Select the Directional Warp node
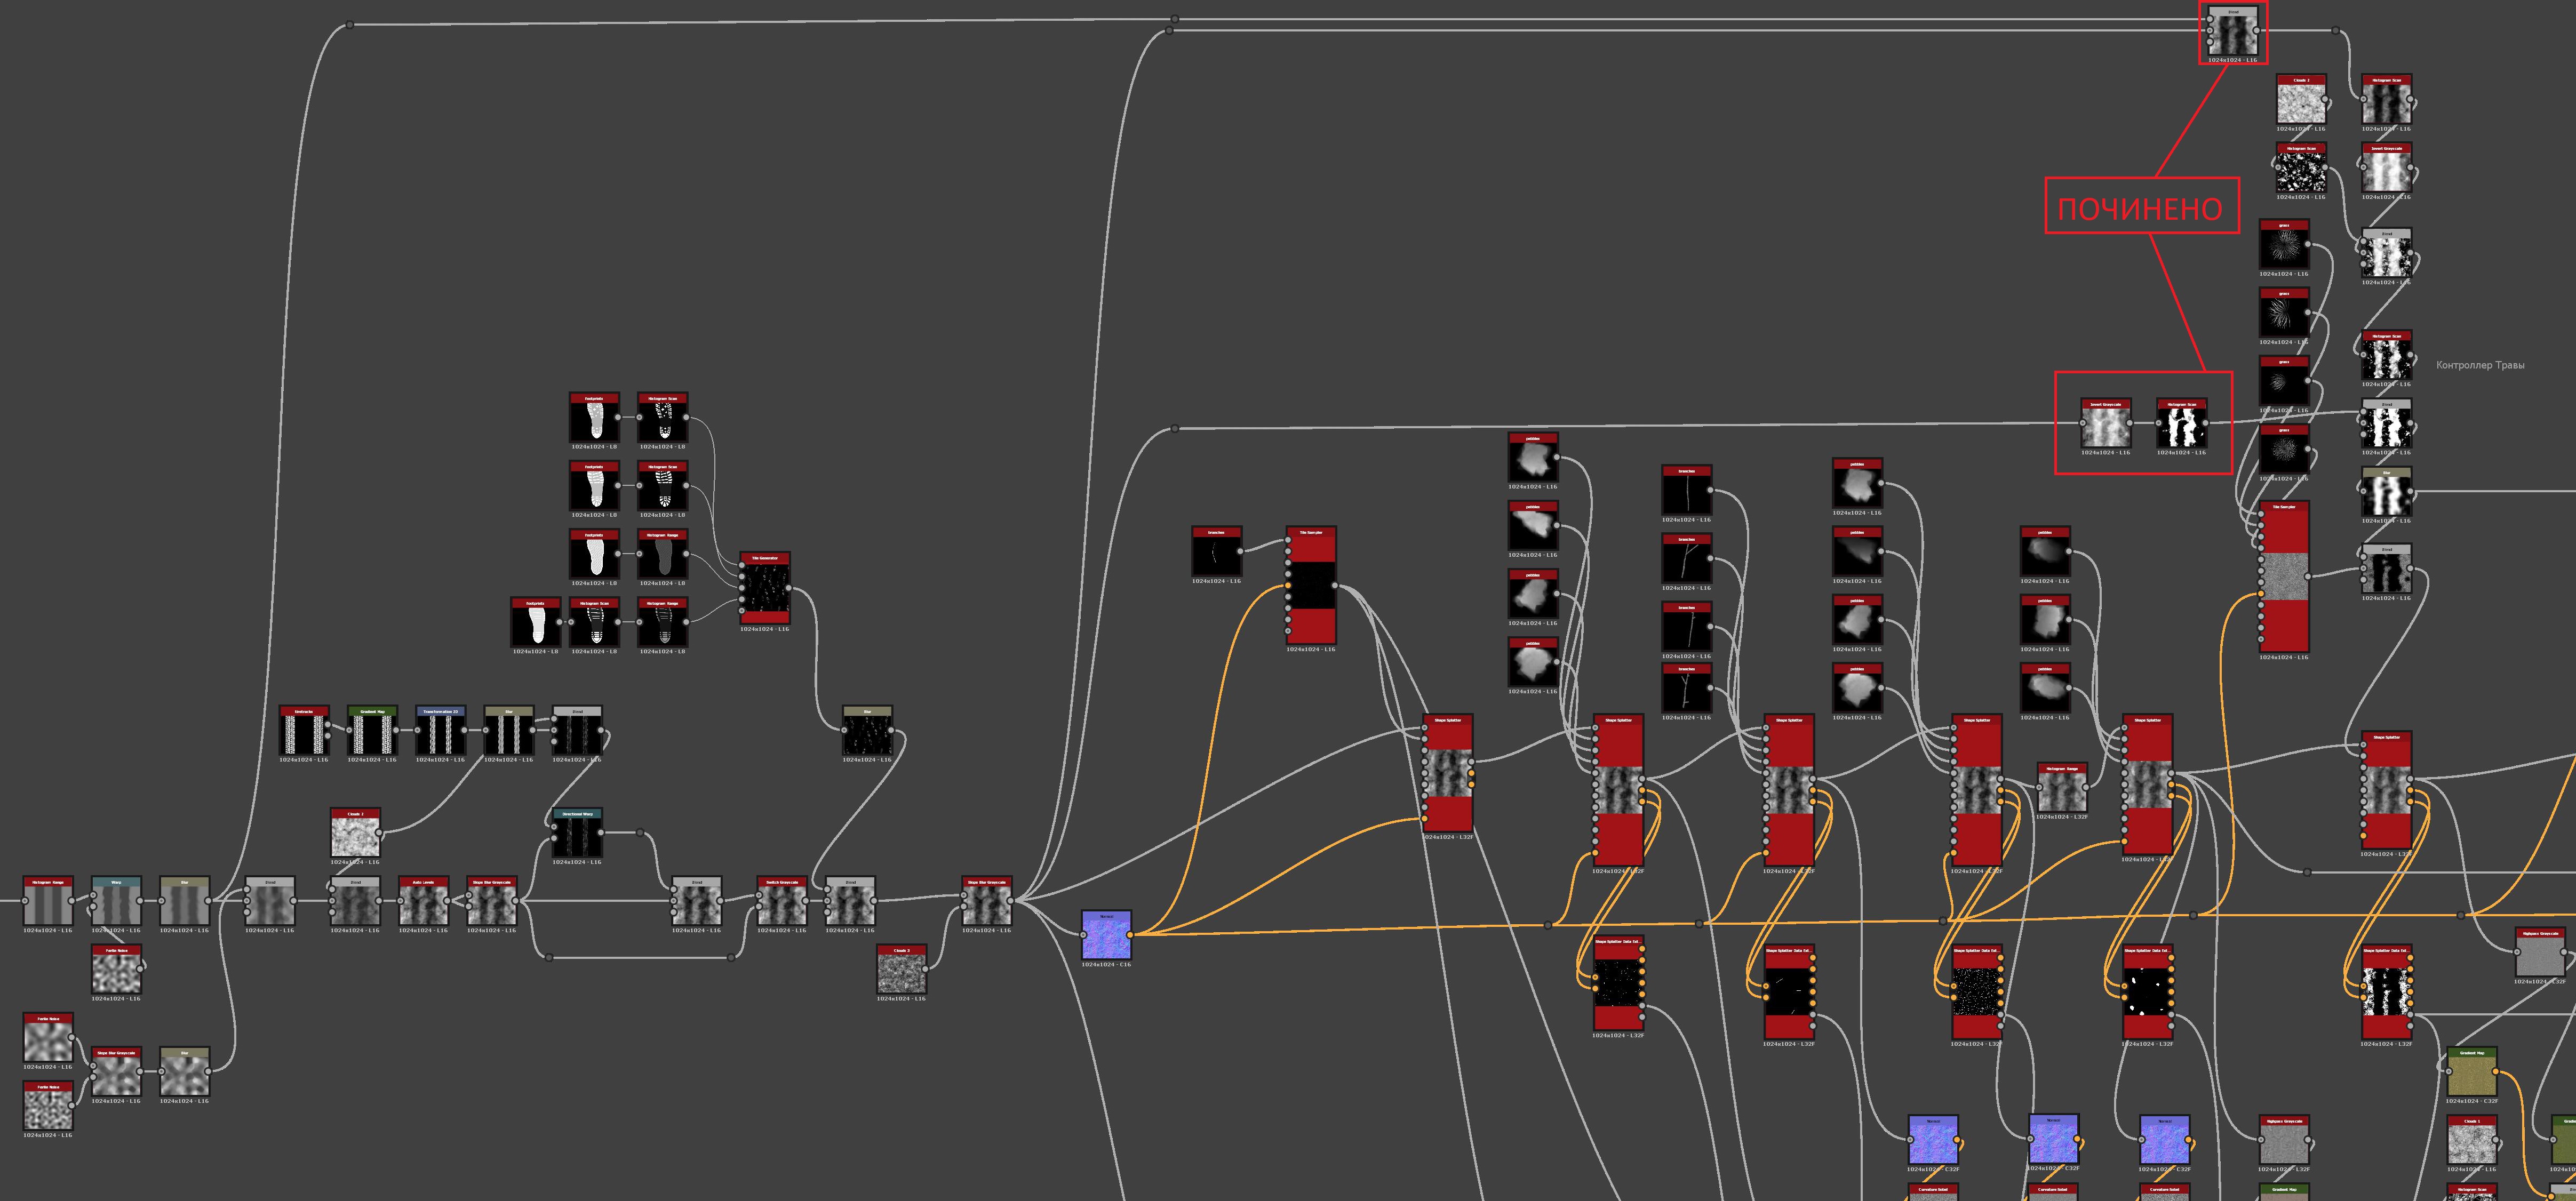2576x1201 pixels. [577, 834]
